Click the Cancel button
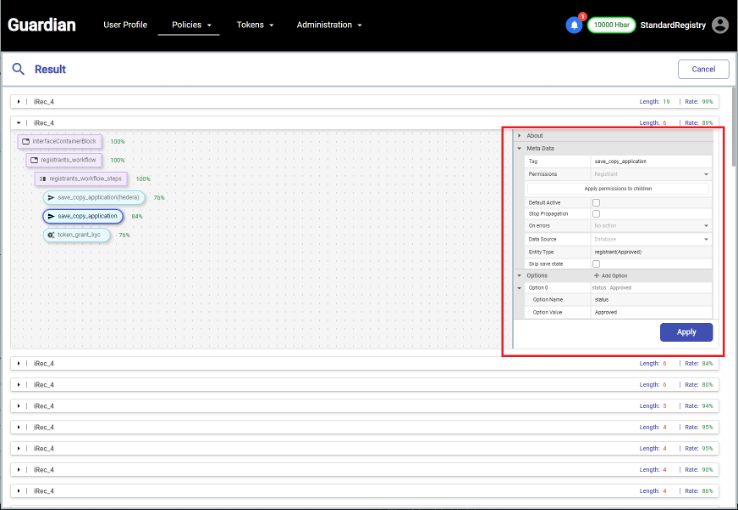 pyautogui.click(x=703, y=69)
